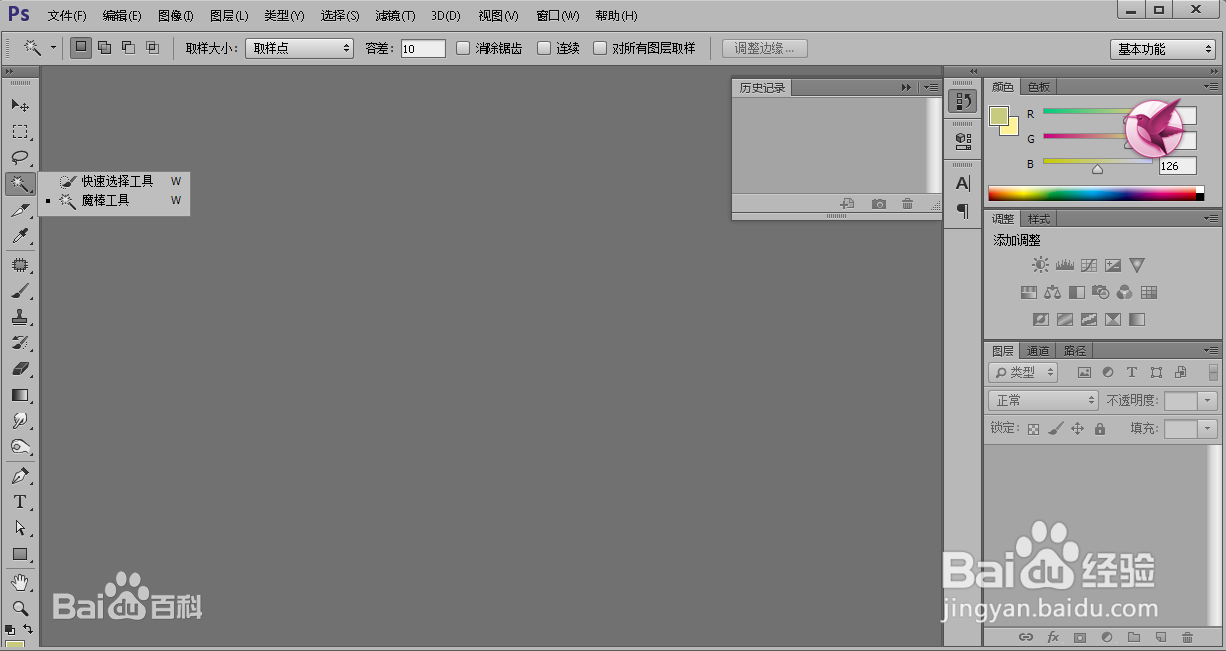Viewport: 1226px width, 651px height.
Task: Add a Brightness/Contrast adjustment
Action: click(1041, 266)
